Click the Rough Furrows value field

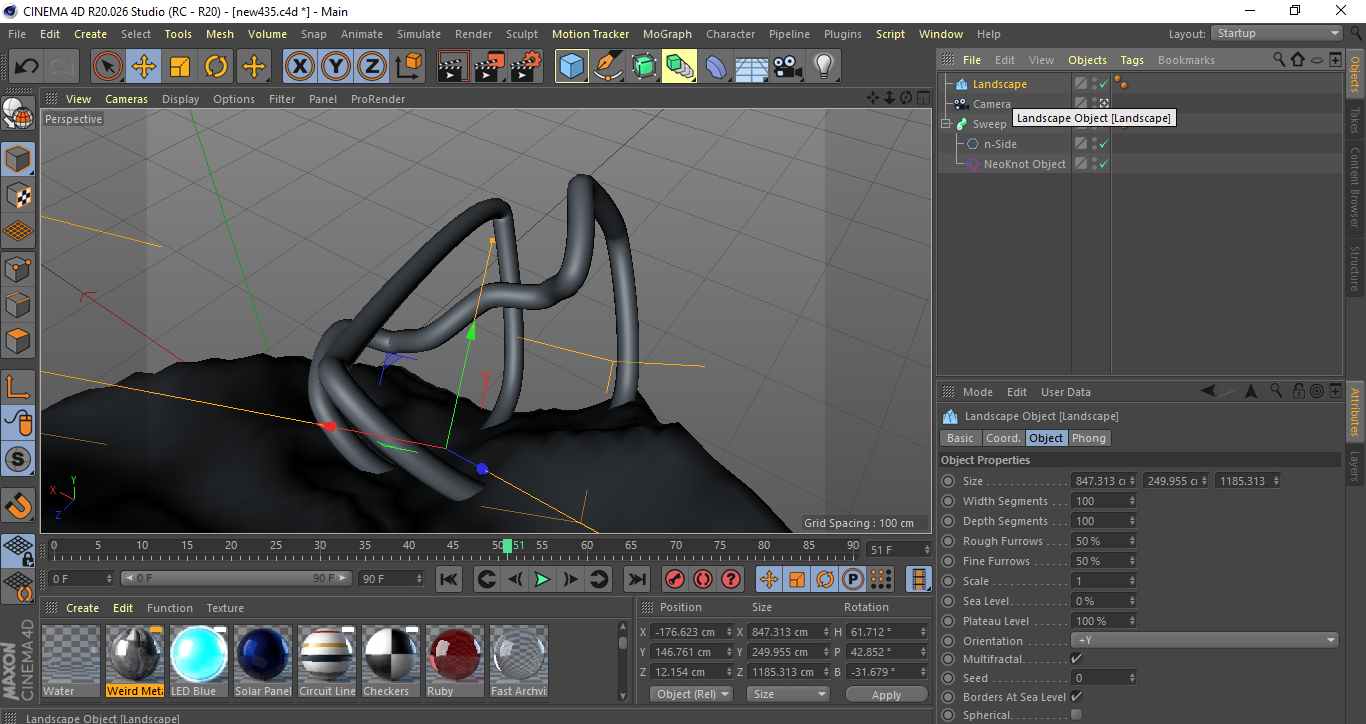click(x=1104, y=541)
